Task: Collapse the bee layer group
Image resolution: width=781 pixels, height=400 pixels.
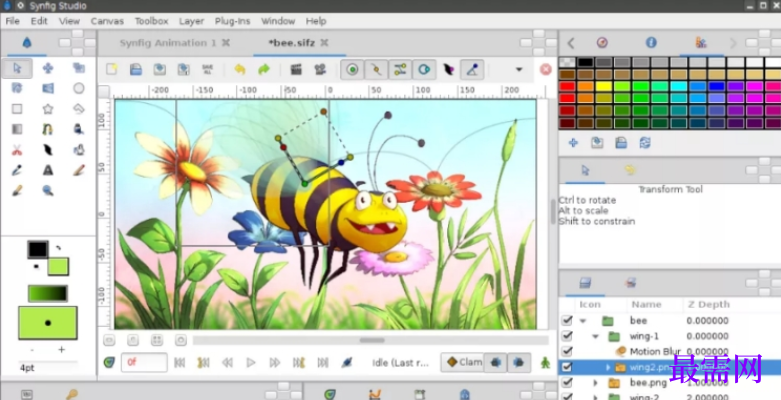Action: (583, 321)
